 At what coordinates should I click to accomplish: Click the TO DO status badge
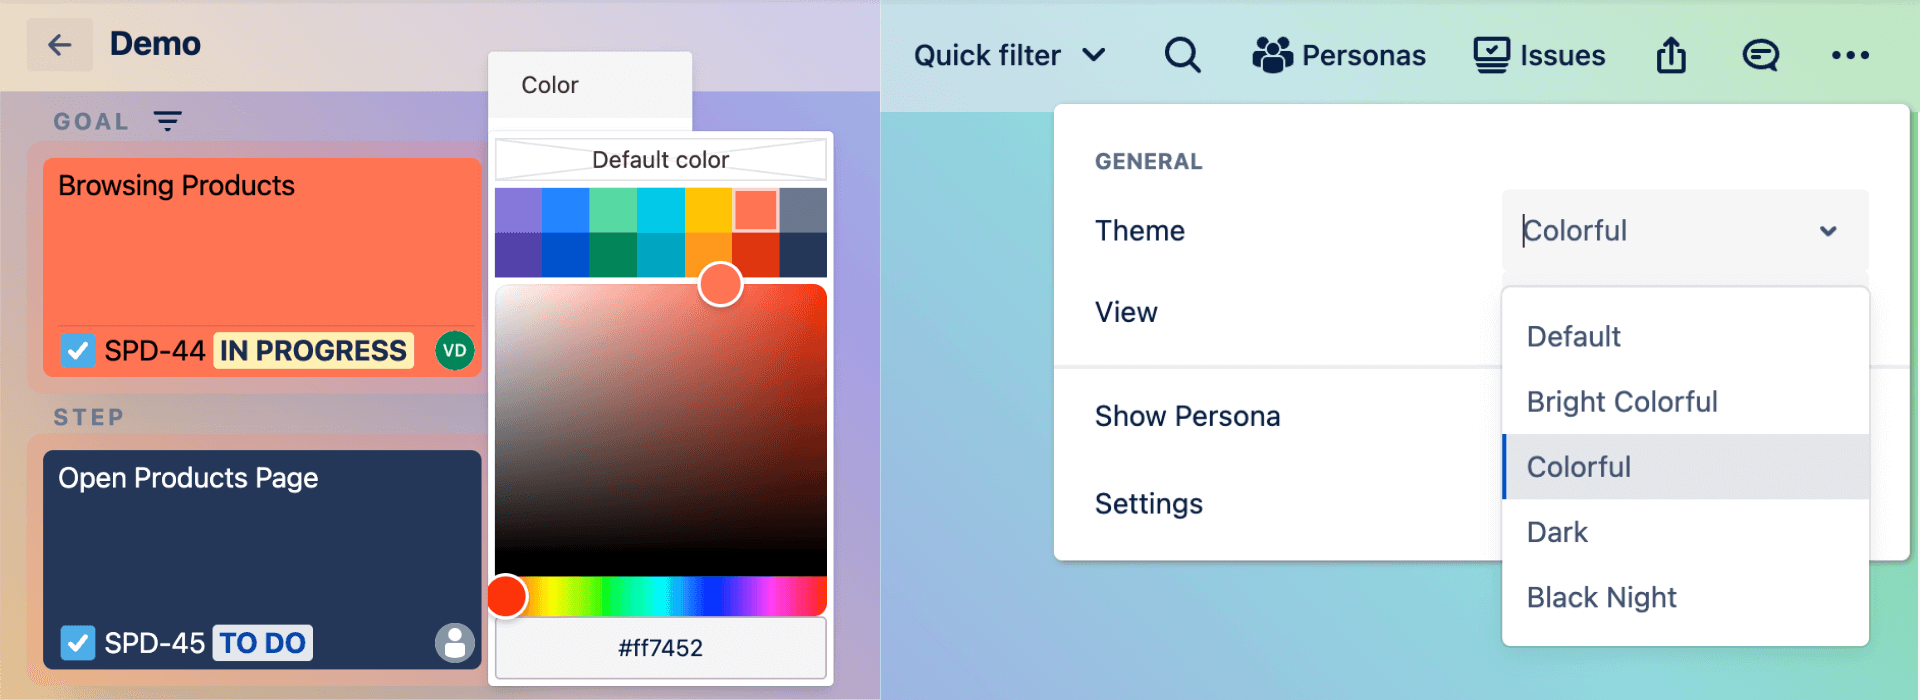[262, 643]
